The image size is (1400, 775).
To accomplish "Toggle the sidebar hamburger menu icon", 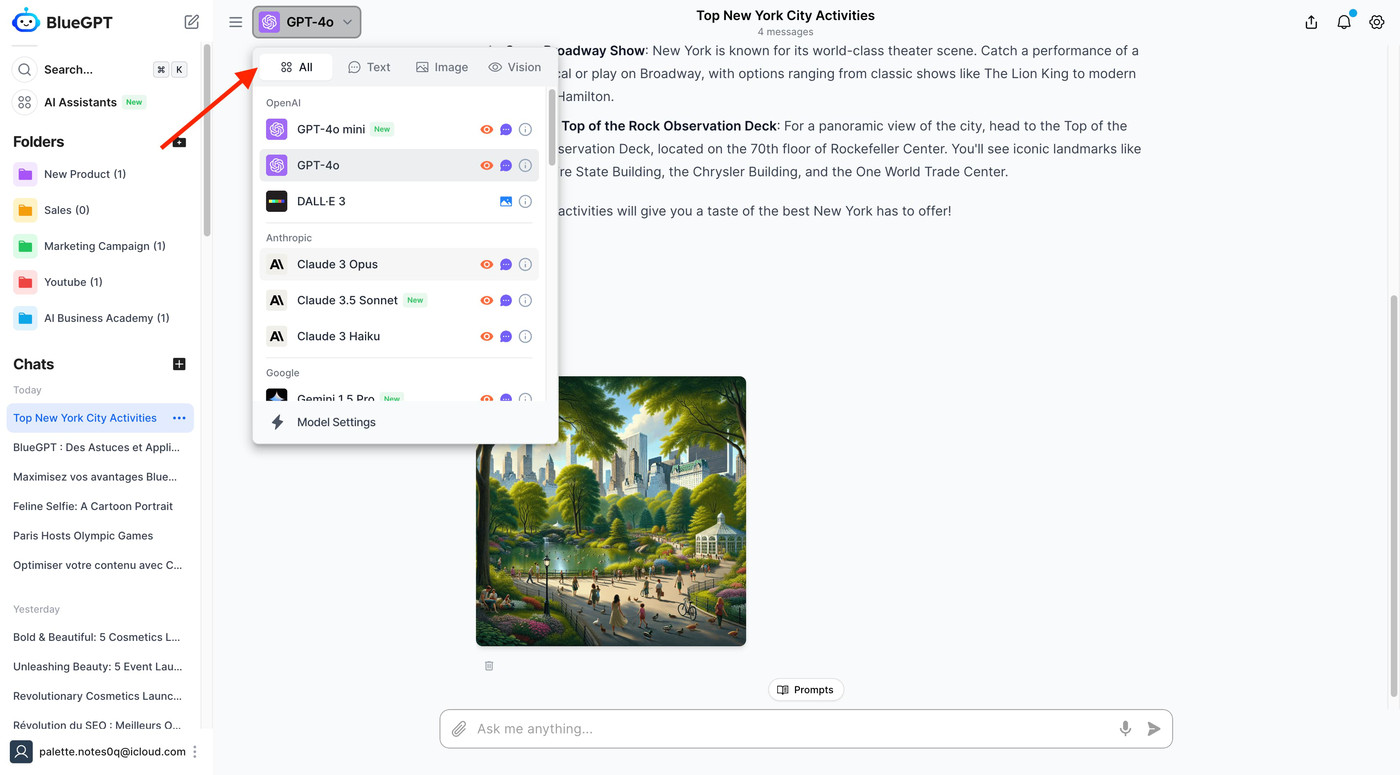I will 235,22.
